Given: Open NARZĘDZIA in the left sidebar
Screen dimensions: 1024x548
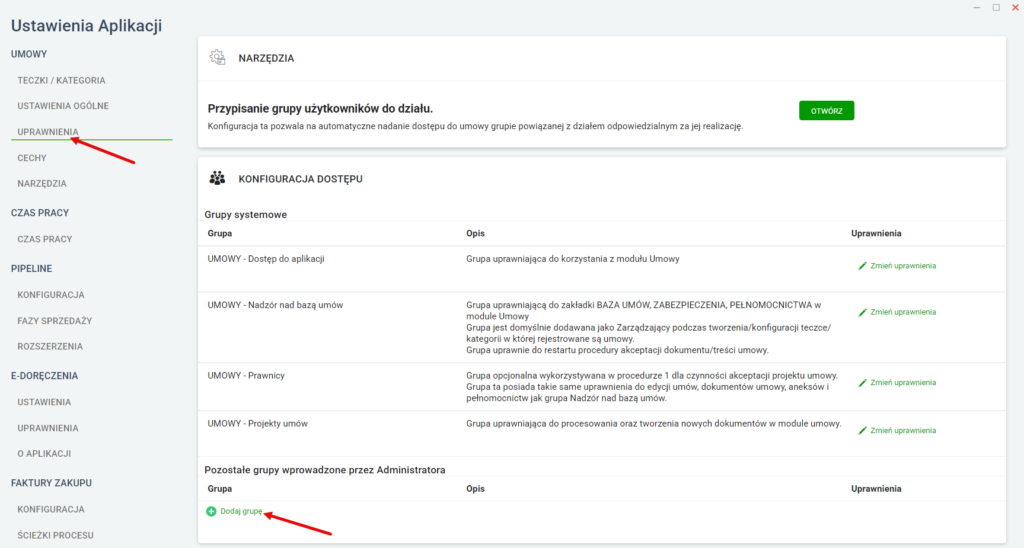Looking at the screenshot, I should tap(42, 184).
